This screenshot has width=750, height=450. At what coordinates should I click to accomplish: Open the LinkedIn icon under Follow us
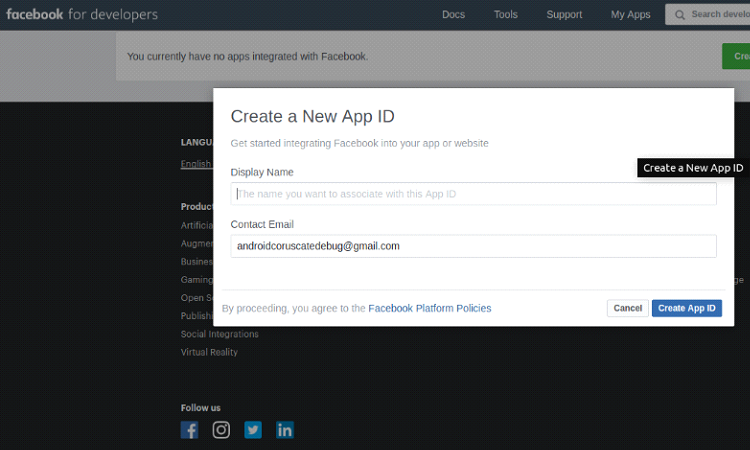tap(285, 430)
